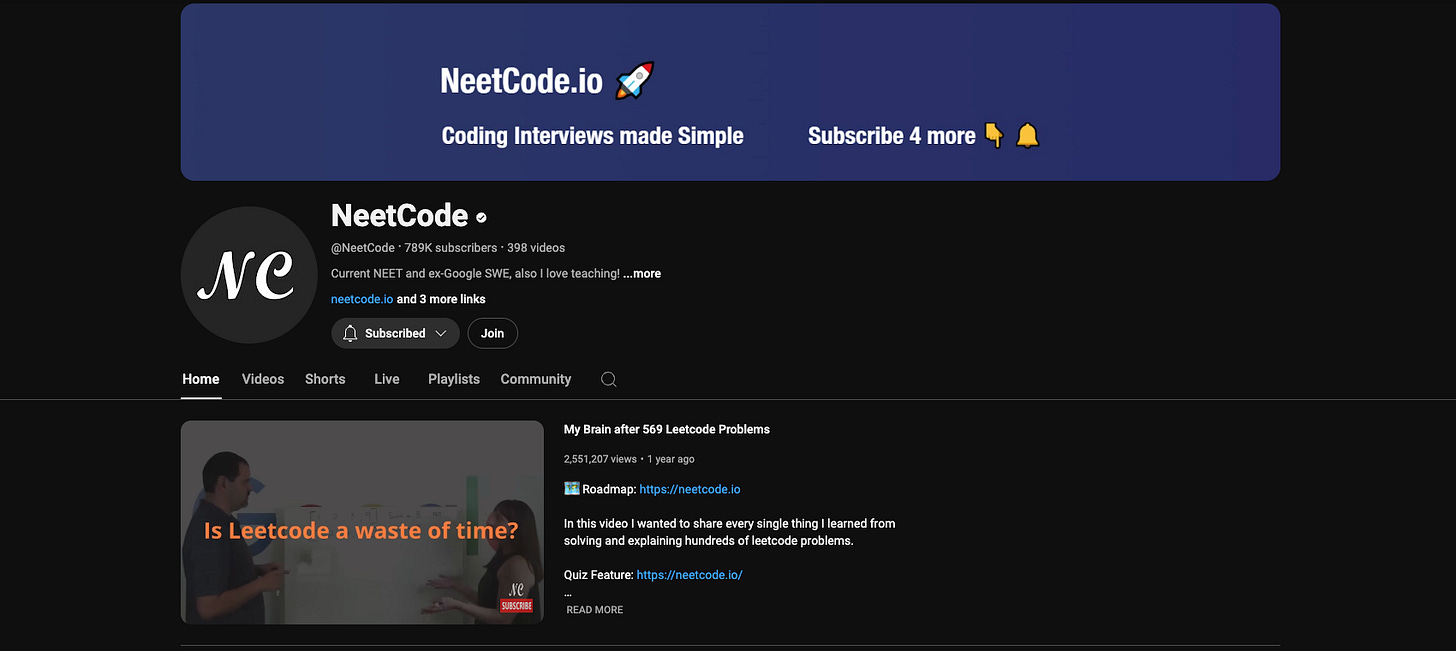Switch to the Live tab
The image size is (1456, 651).
tap(387, 379)
